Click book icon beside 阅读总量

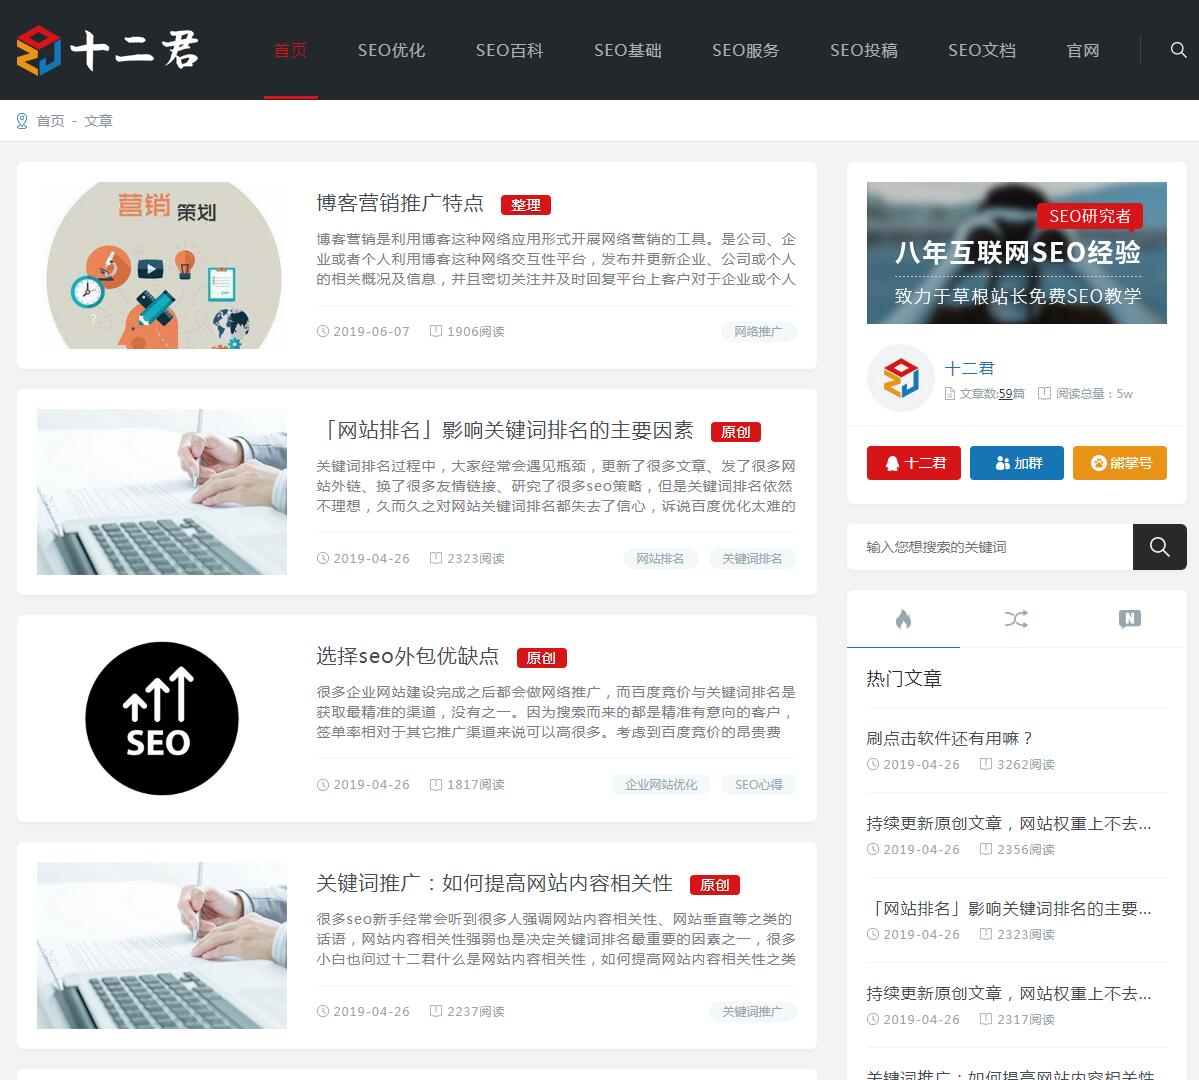pyautogui.click(x=1044, y=393)
